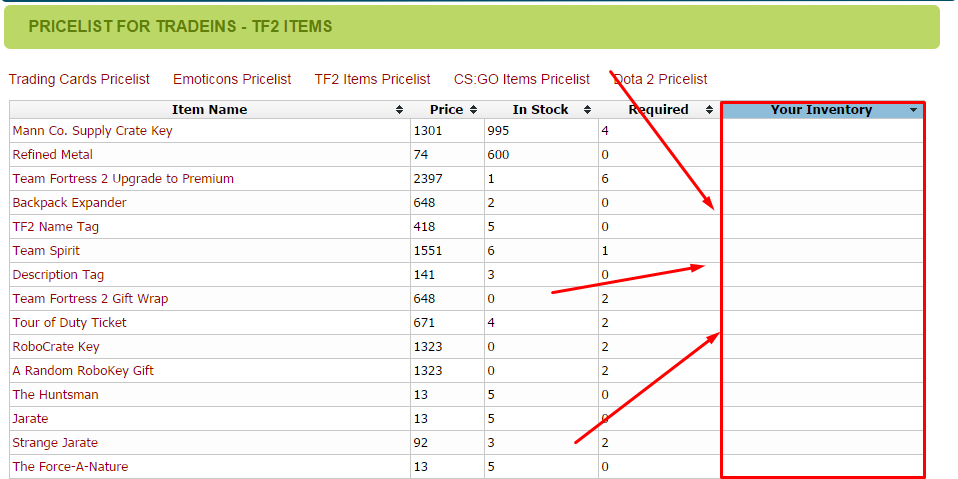Open Dota 2 Pricelist link
The image size is (958, 479).
point(660,79)
